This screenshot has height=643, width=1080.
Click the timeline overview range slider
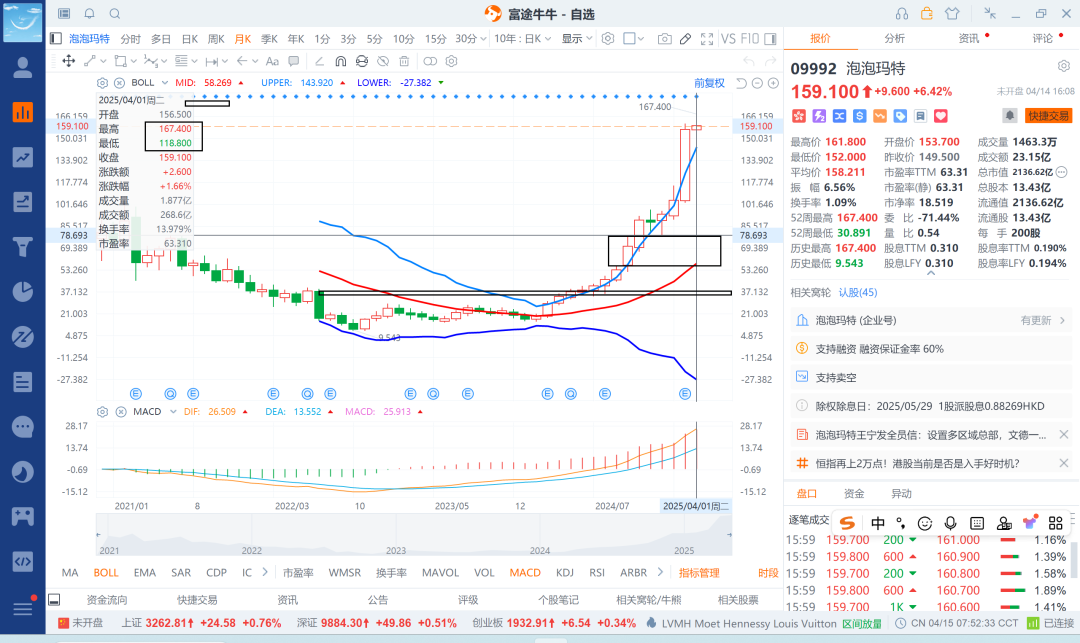413,534
